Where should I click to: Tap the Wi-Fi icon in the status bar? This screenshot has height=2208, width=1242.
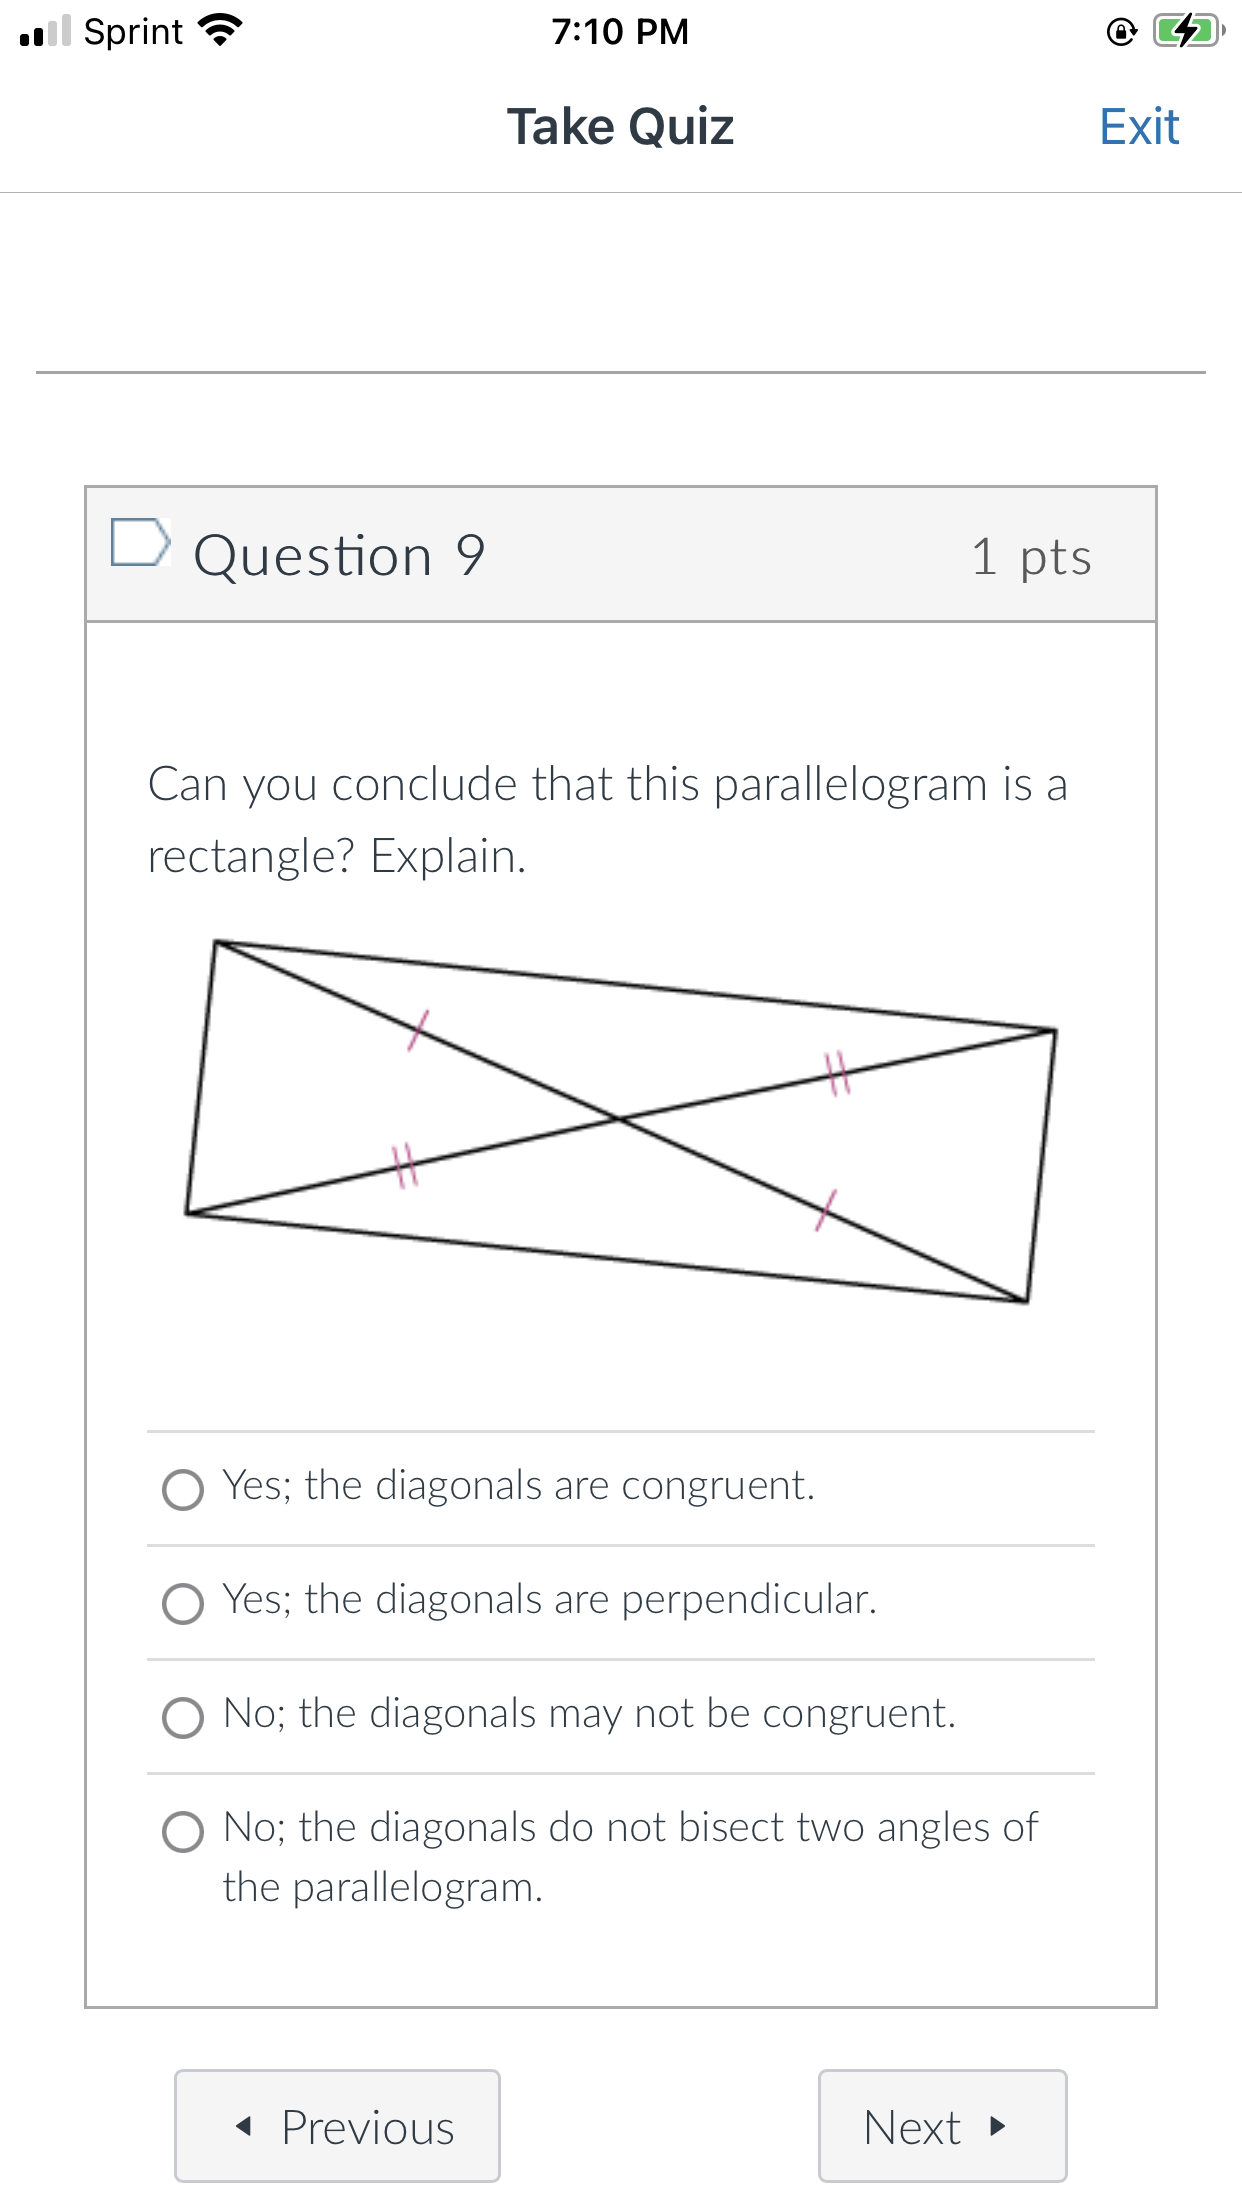coord(219,30)
